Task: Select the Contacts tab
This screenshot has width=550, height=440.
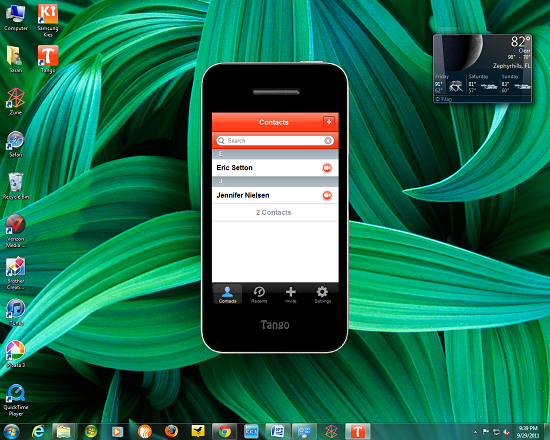Action: 227,294
